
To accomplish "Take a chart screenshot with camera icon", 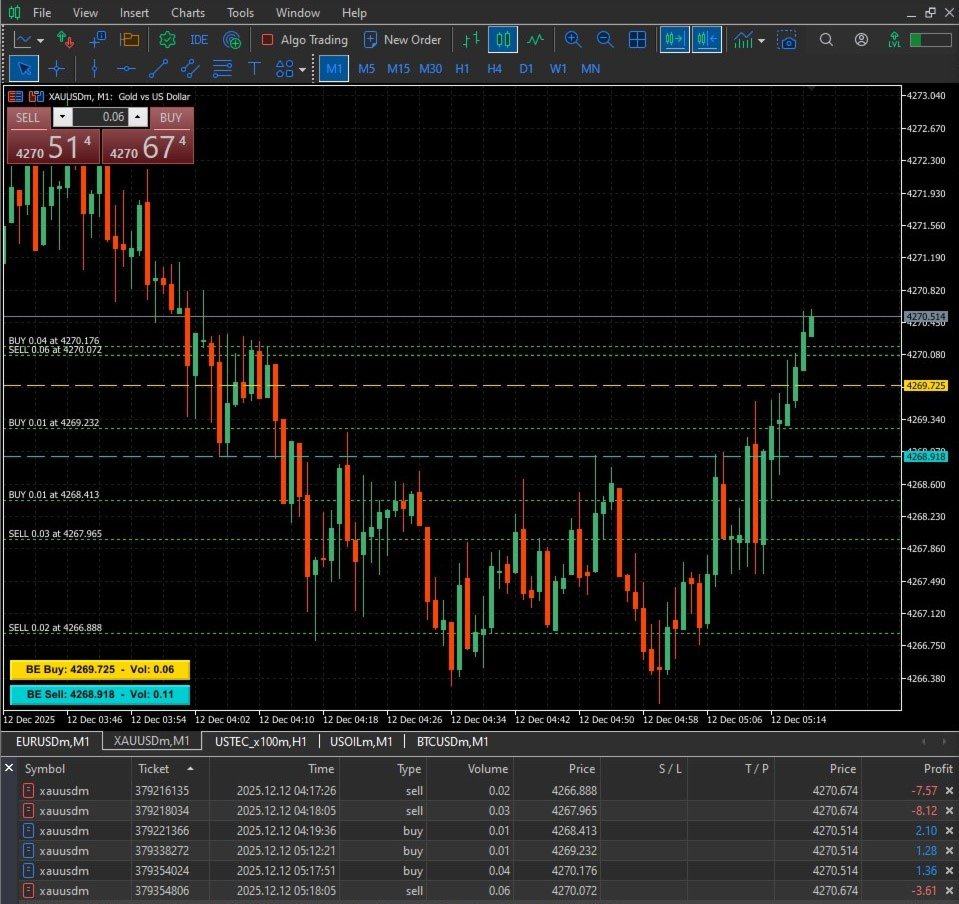I will [x=787, y=40].
